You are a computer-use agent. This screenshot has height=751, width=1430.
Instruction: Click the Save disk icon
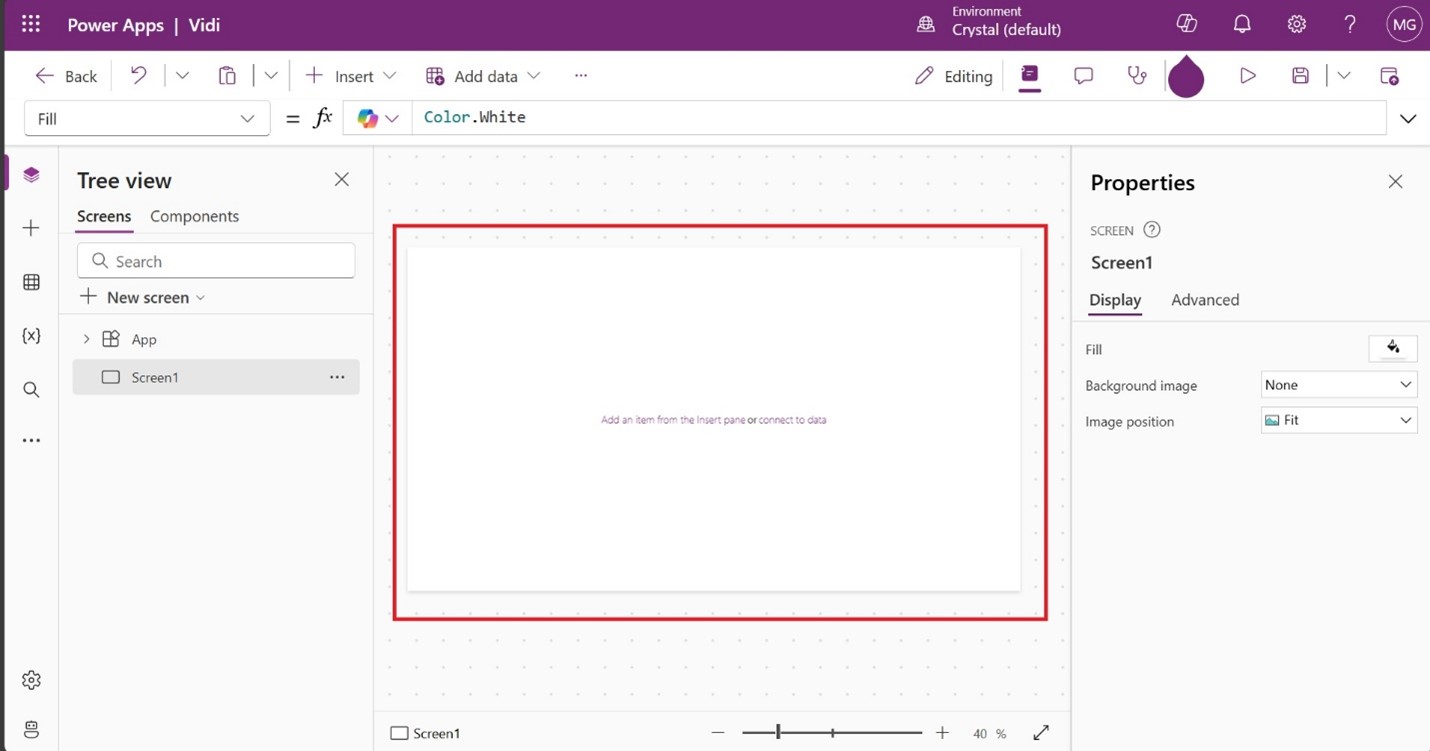pyautogui.click(x=1300, y=76)
